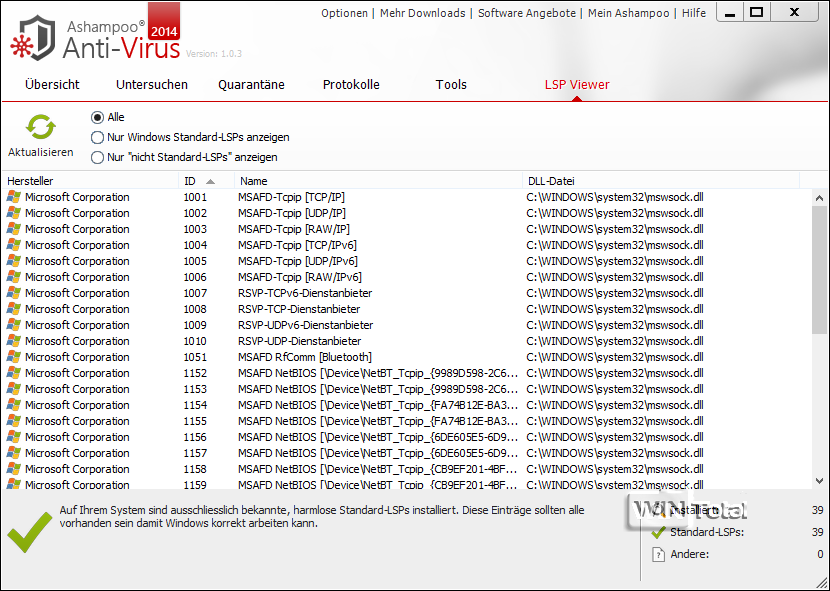Image resolution: width=830 pixels, height=591 pixels.
Task: Open the Tools tab
Action: 451,85
